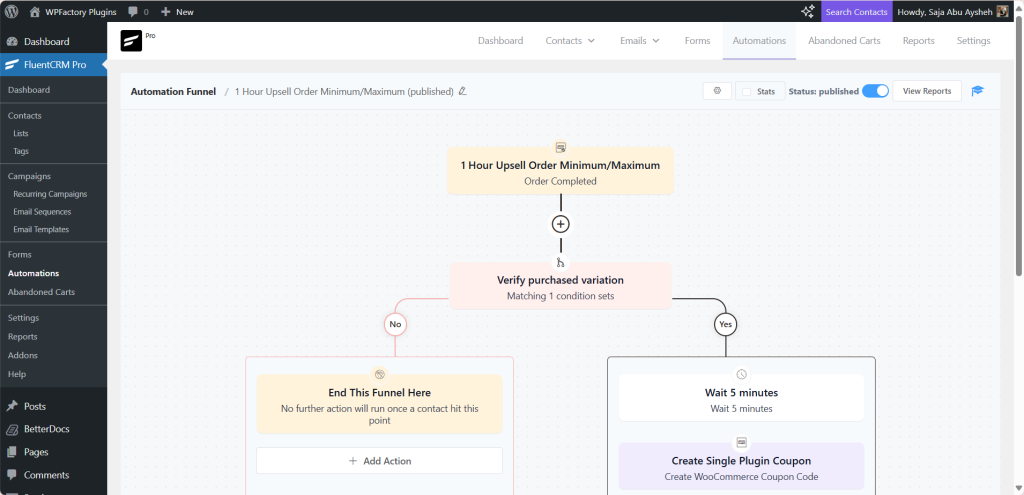Go to Lists in the sidebar
Screen dimensions: 1024x495
[x=21, y=133]
